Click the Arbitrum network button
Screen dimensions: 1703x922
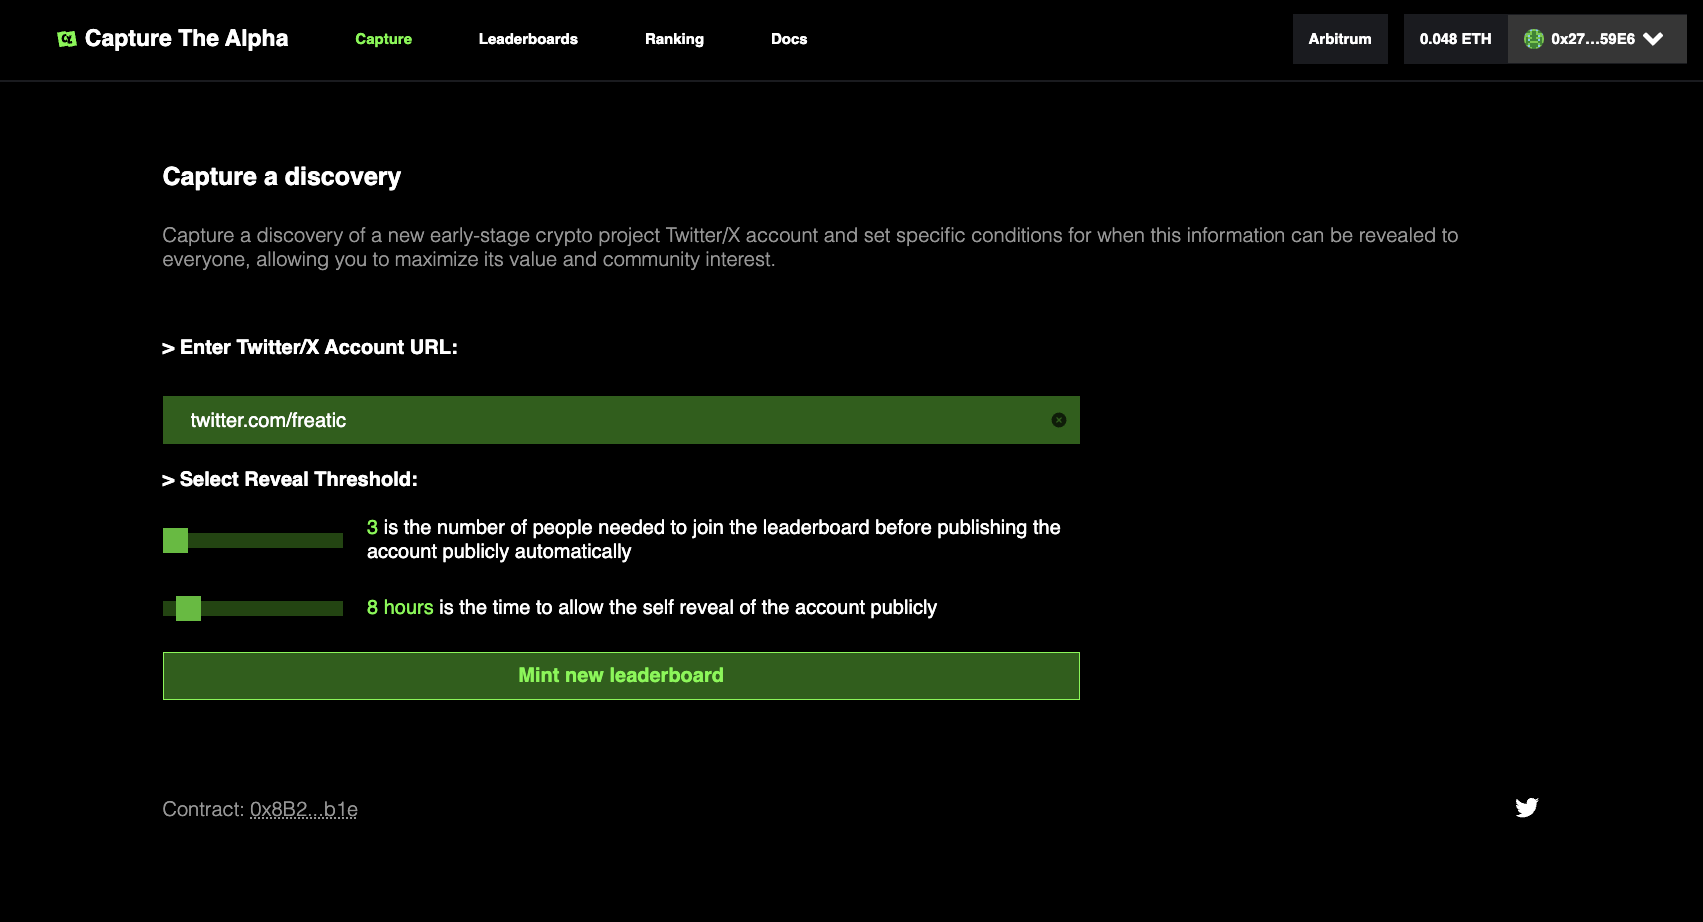click(x=1339, y=39)
